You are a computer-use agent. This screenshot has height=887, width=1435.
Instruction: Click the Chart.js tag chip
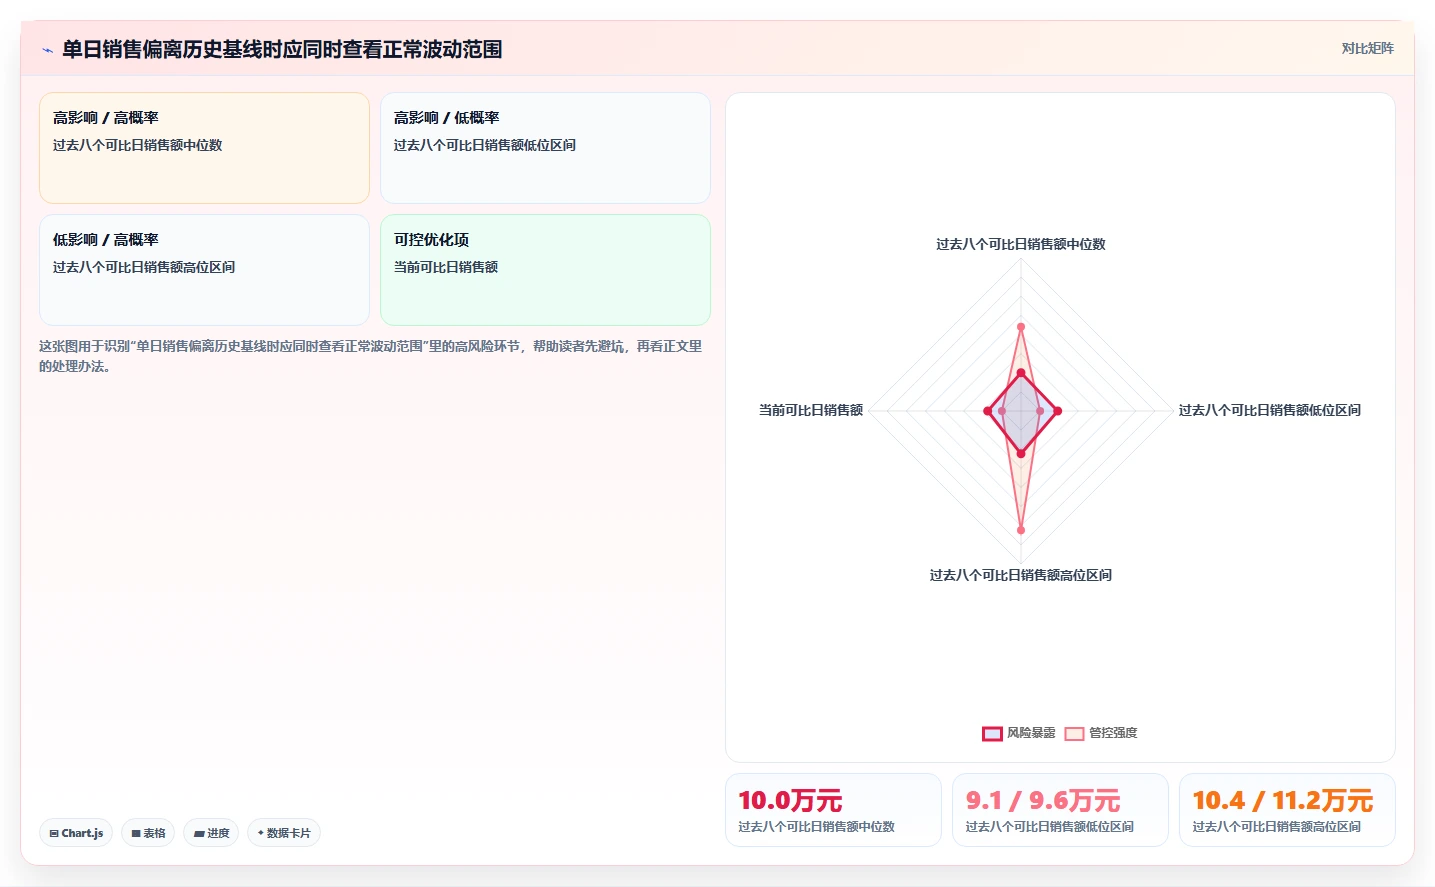[x=76, y=833]
